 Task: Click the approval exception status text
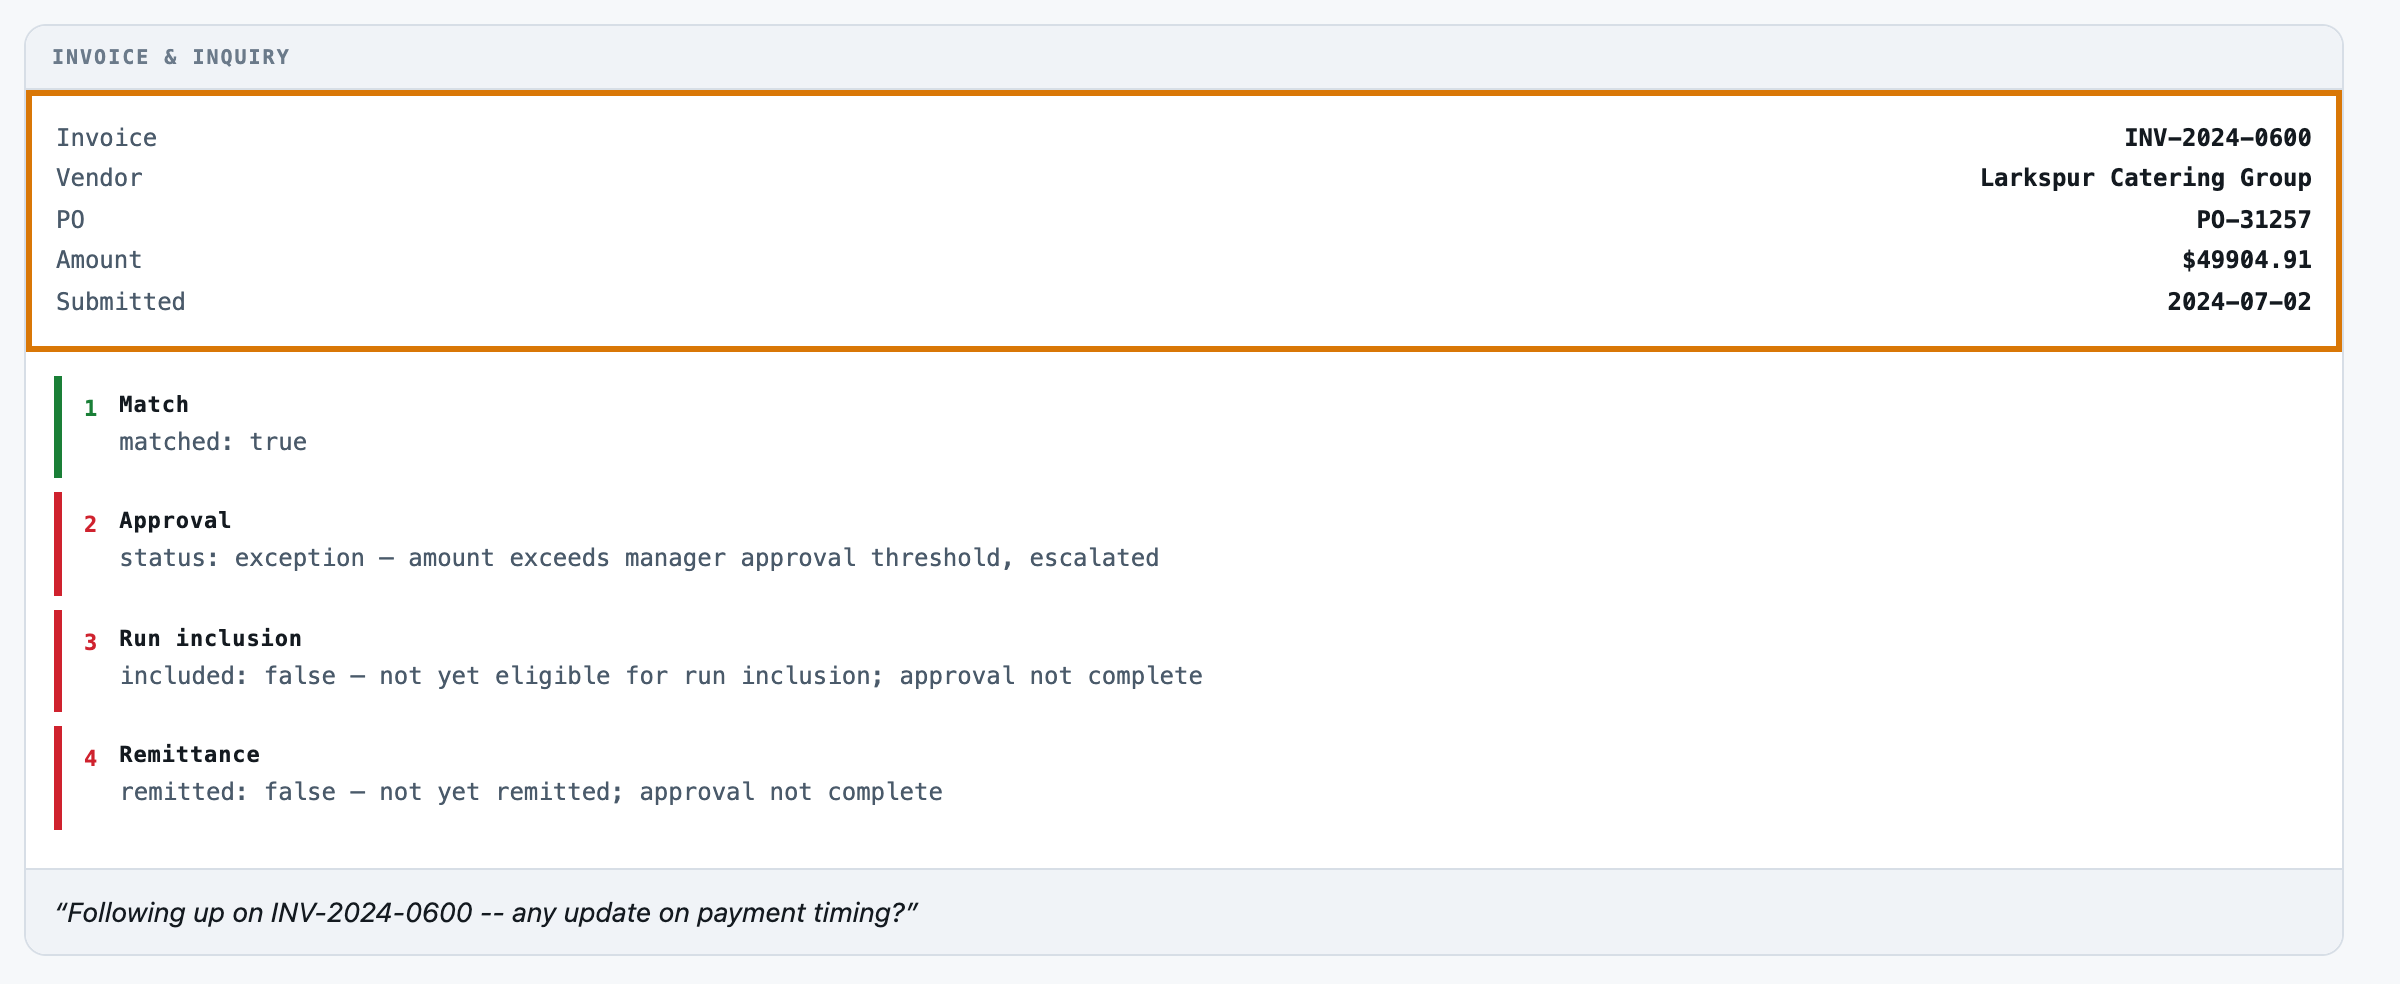coord(639,558)
